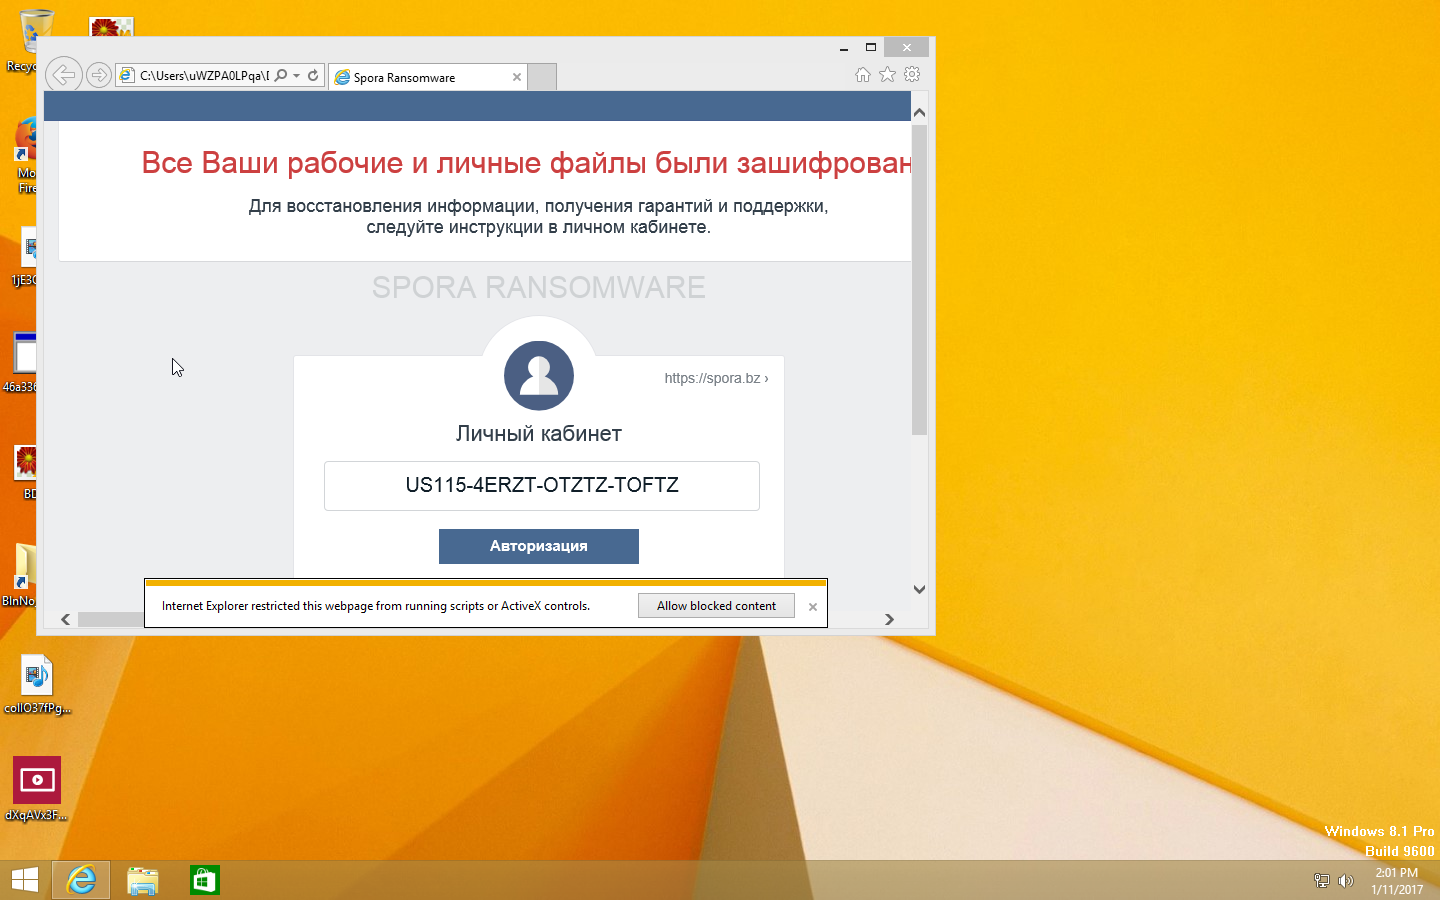1440x900 pixels.
Task: Dismiss the Internet Explorer restriction notification
Action: coord(813,607)
